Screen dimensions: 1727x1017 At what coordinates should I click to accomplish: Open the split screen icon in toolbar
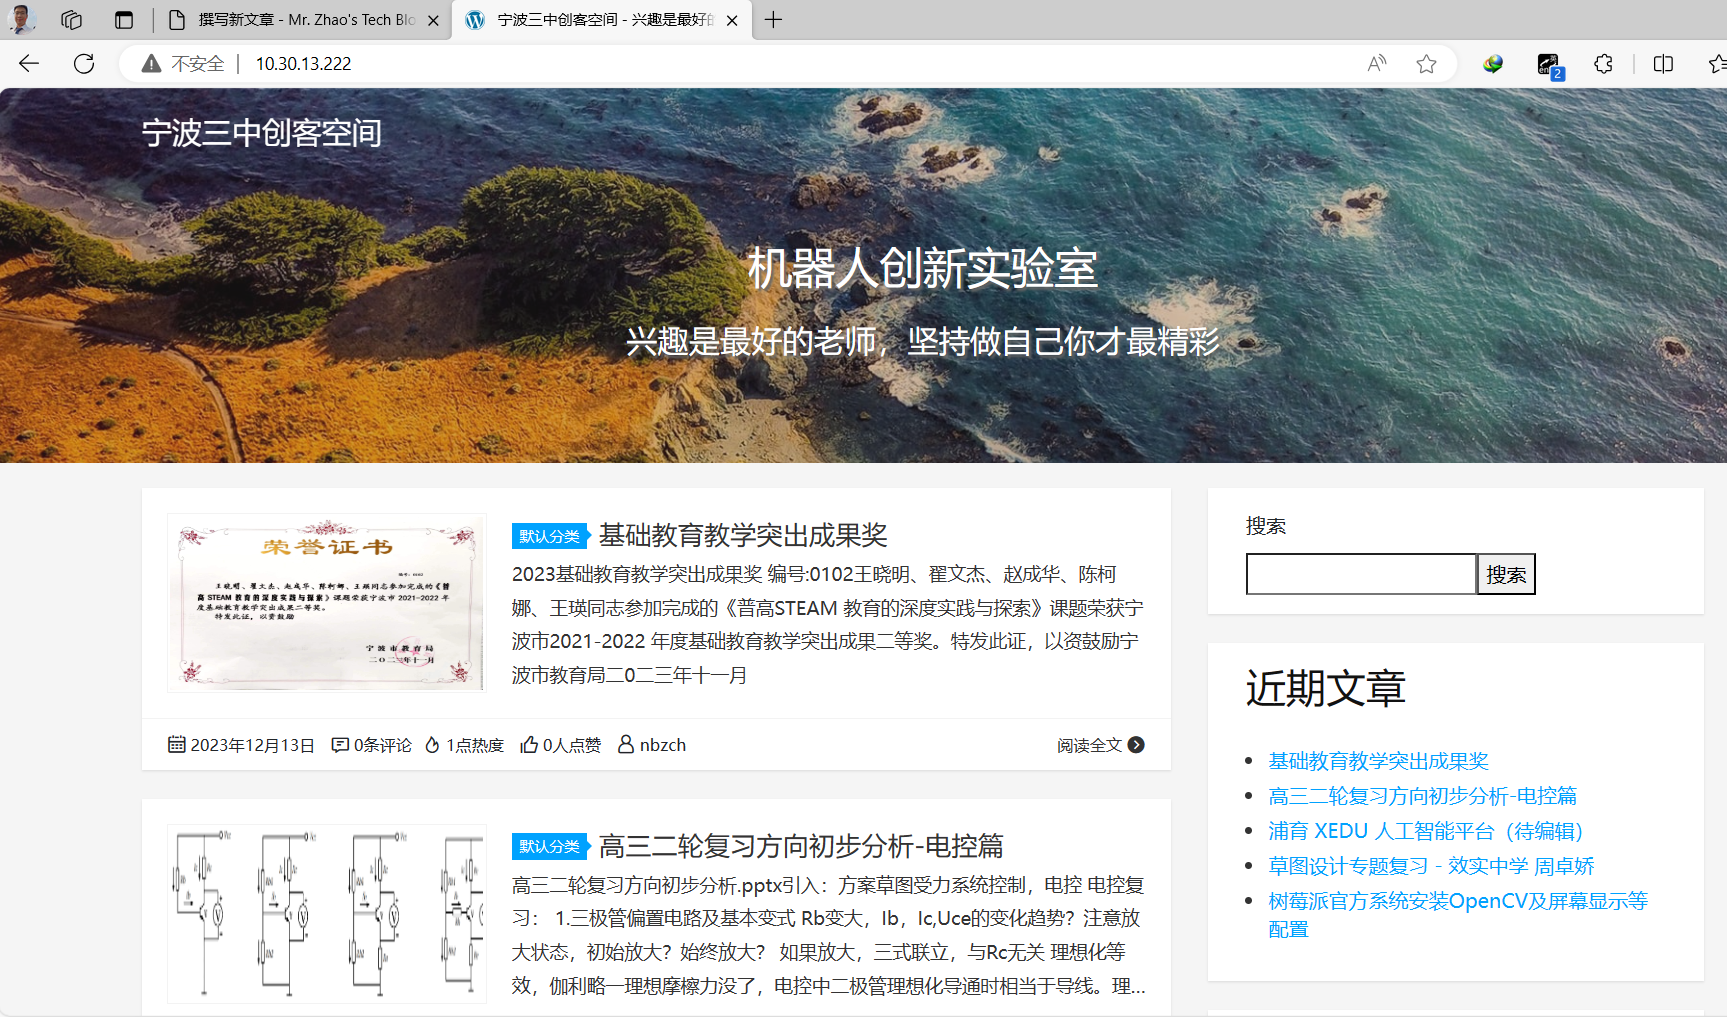pyautogui.click(x=1663, y=64)
